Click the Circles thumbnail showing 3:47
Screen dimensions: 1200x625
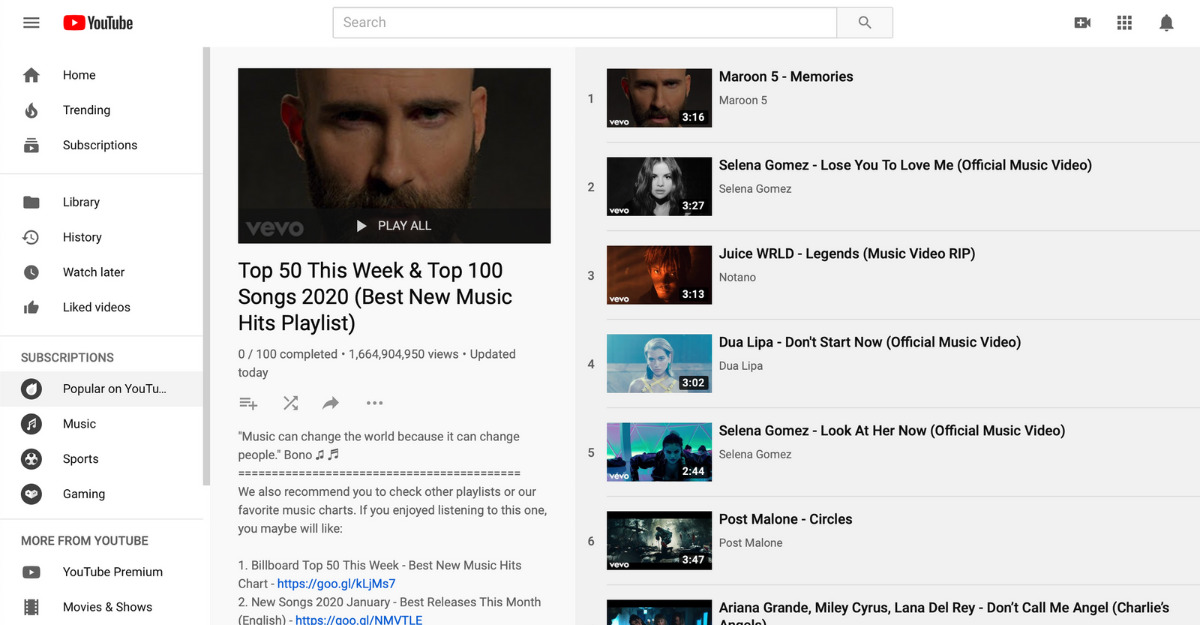(659, 540)
